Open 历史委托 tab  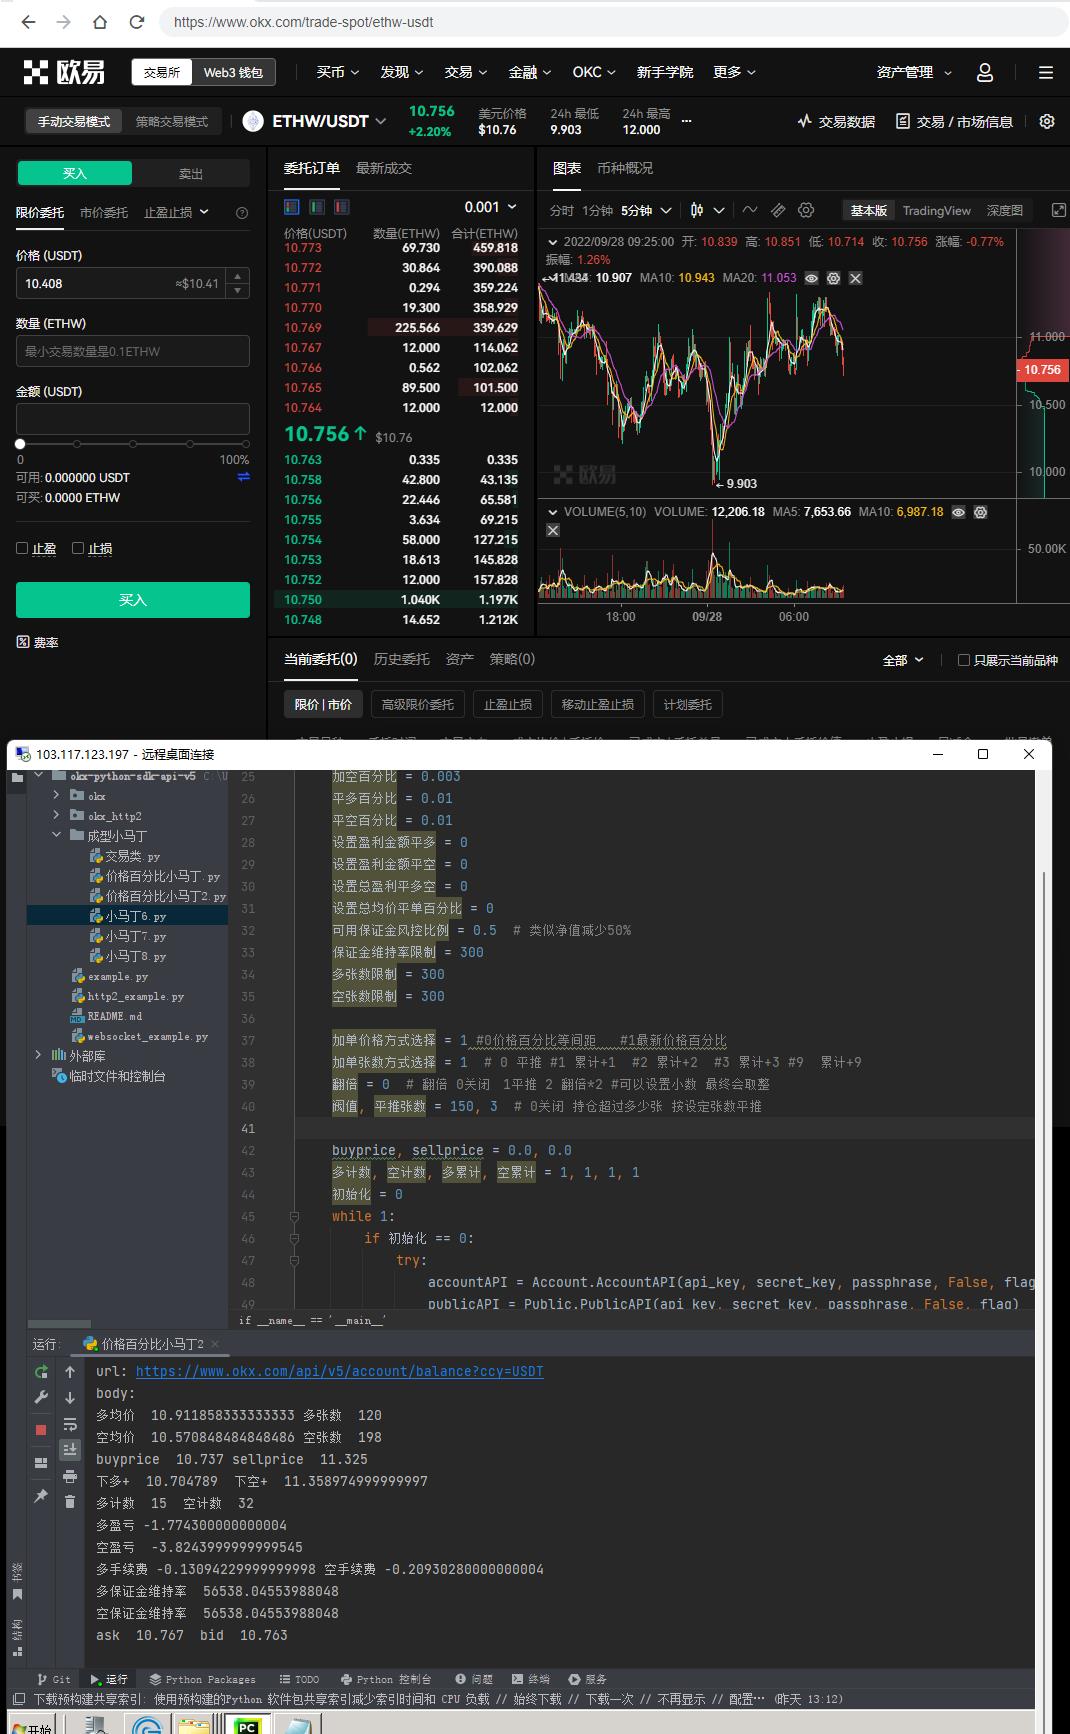[401, 659]
